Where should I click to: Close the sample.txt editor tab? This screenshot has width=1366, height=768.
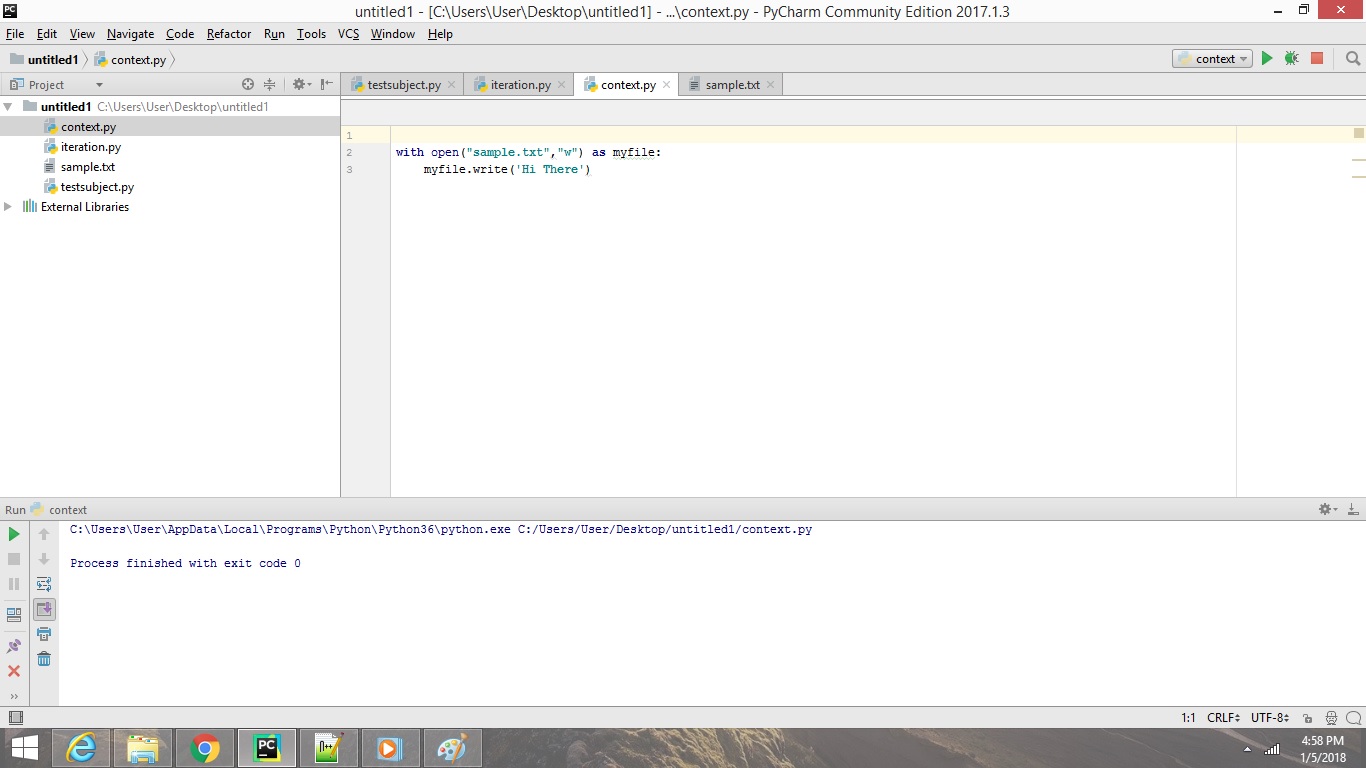tap(771, 85)
